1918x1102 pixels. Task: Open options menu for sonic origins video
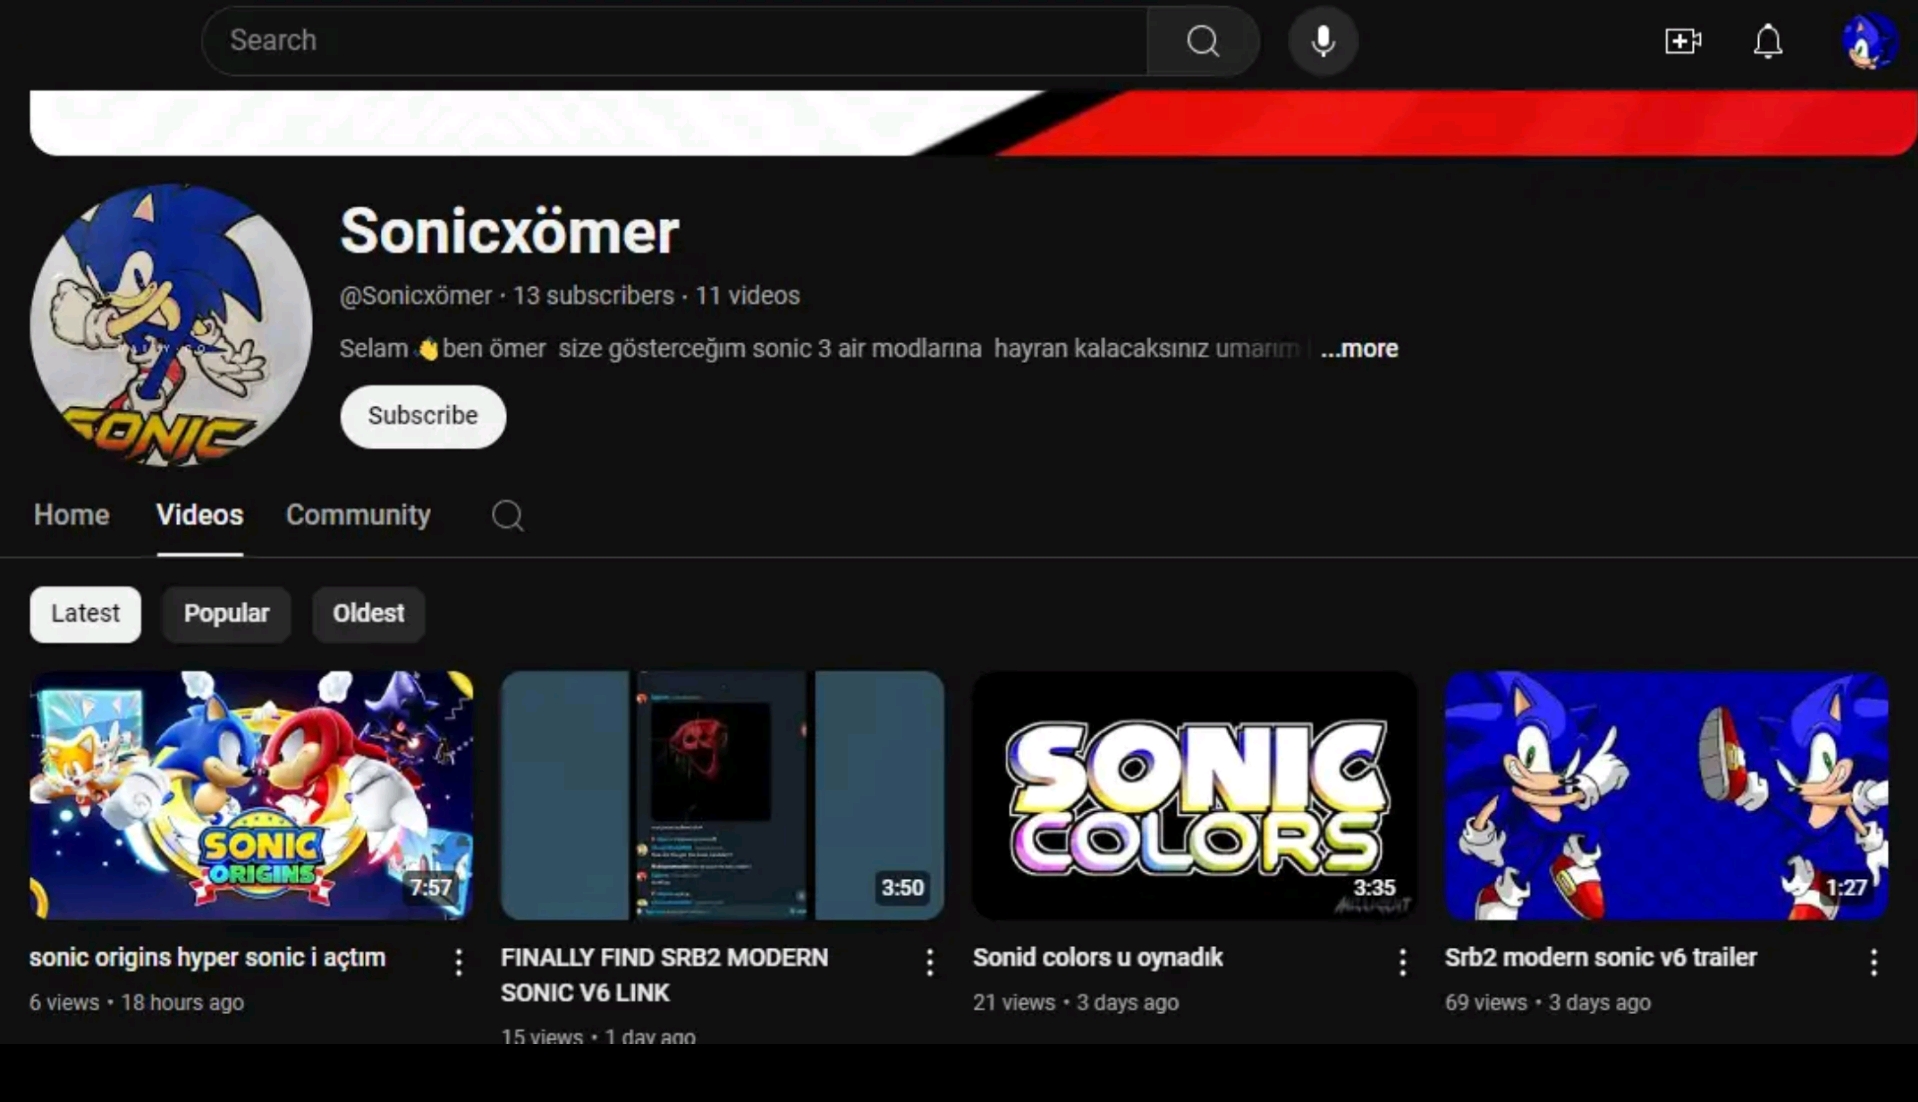458,962
